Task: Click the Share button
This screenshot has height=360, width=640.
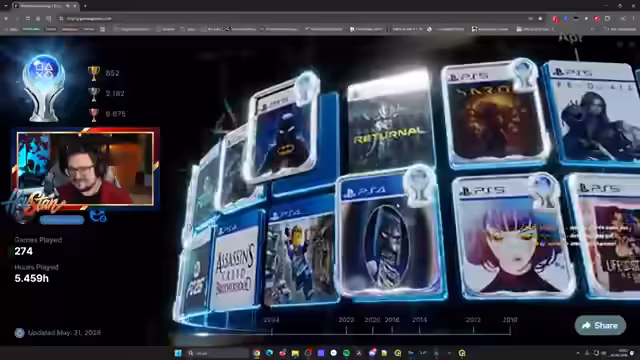Action: point(600,325)
